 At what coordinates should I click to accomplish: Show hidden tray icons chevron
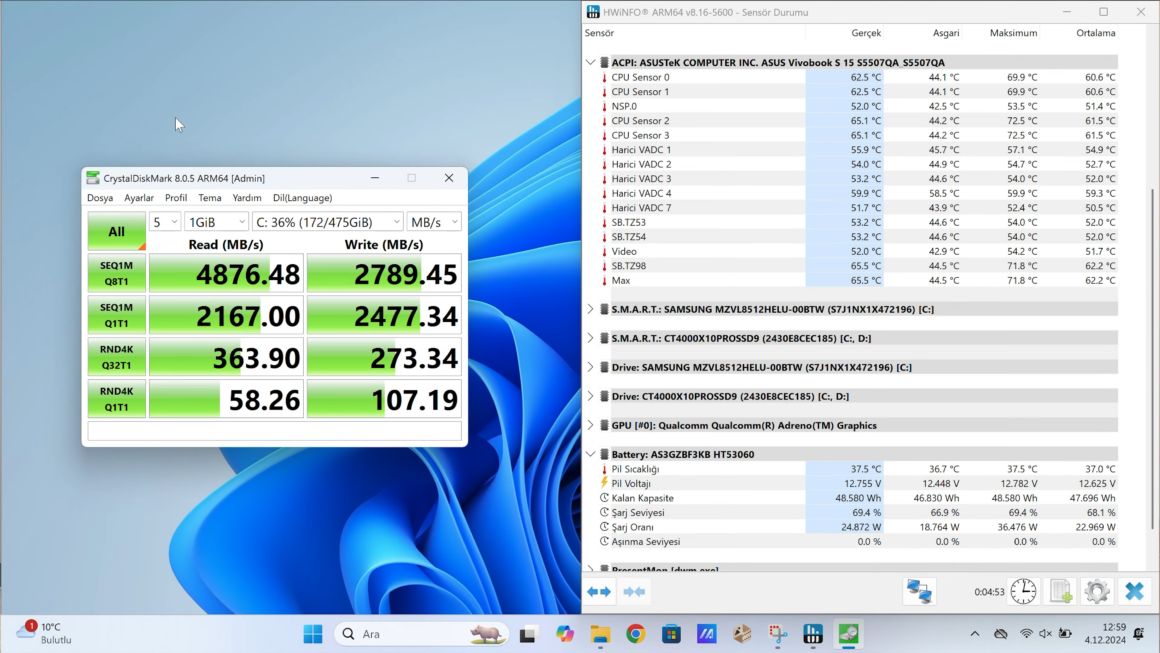(975, 634)
